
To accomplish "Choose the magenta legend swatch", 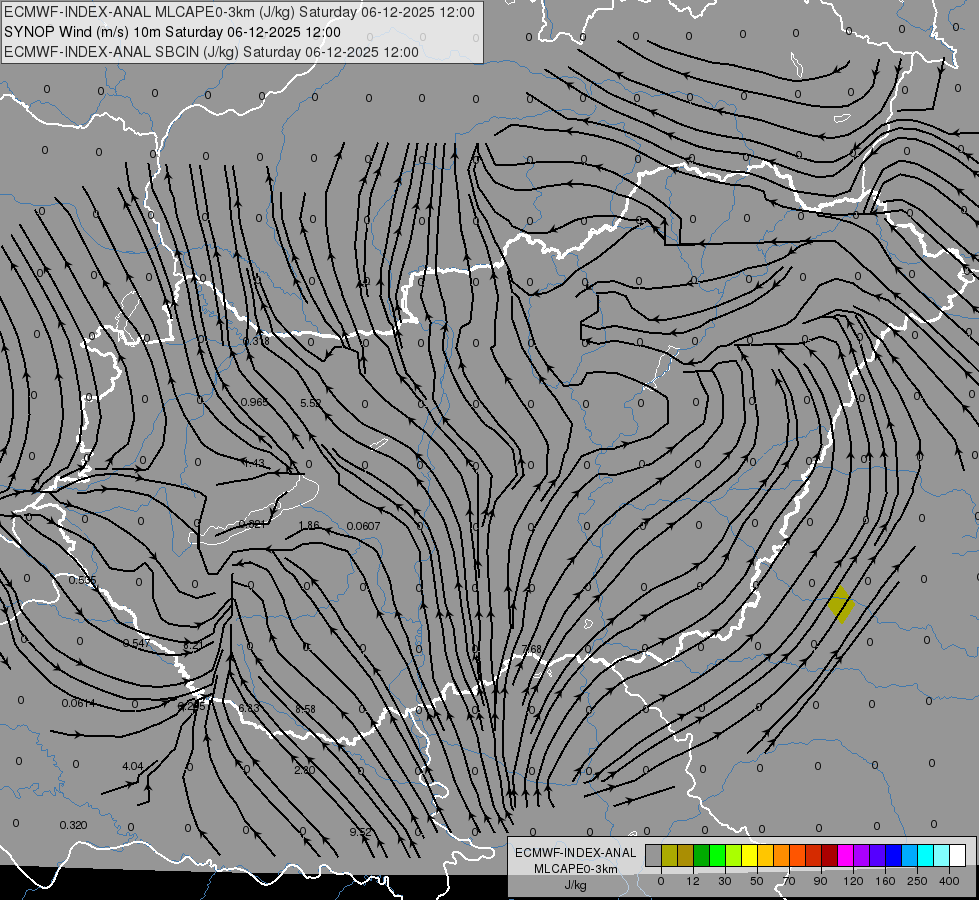I will point(845,855).
